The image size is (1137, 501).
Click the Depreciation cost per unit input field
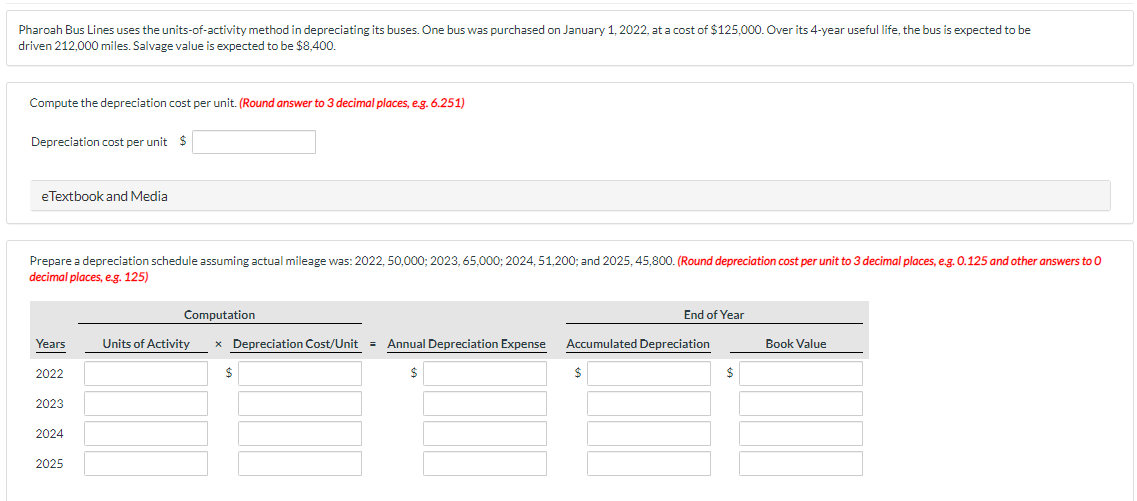[254, 142]
